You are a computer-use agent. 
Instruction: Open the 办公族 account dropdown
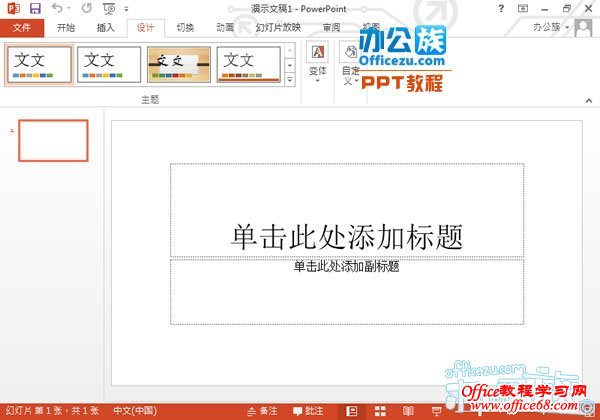pyautogui.click(x=551, y=27)
